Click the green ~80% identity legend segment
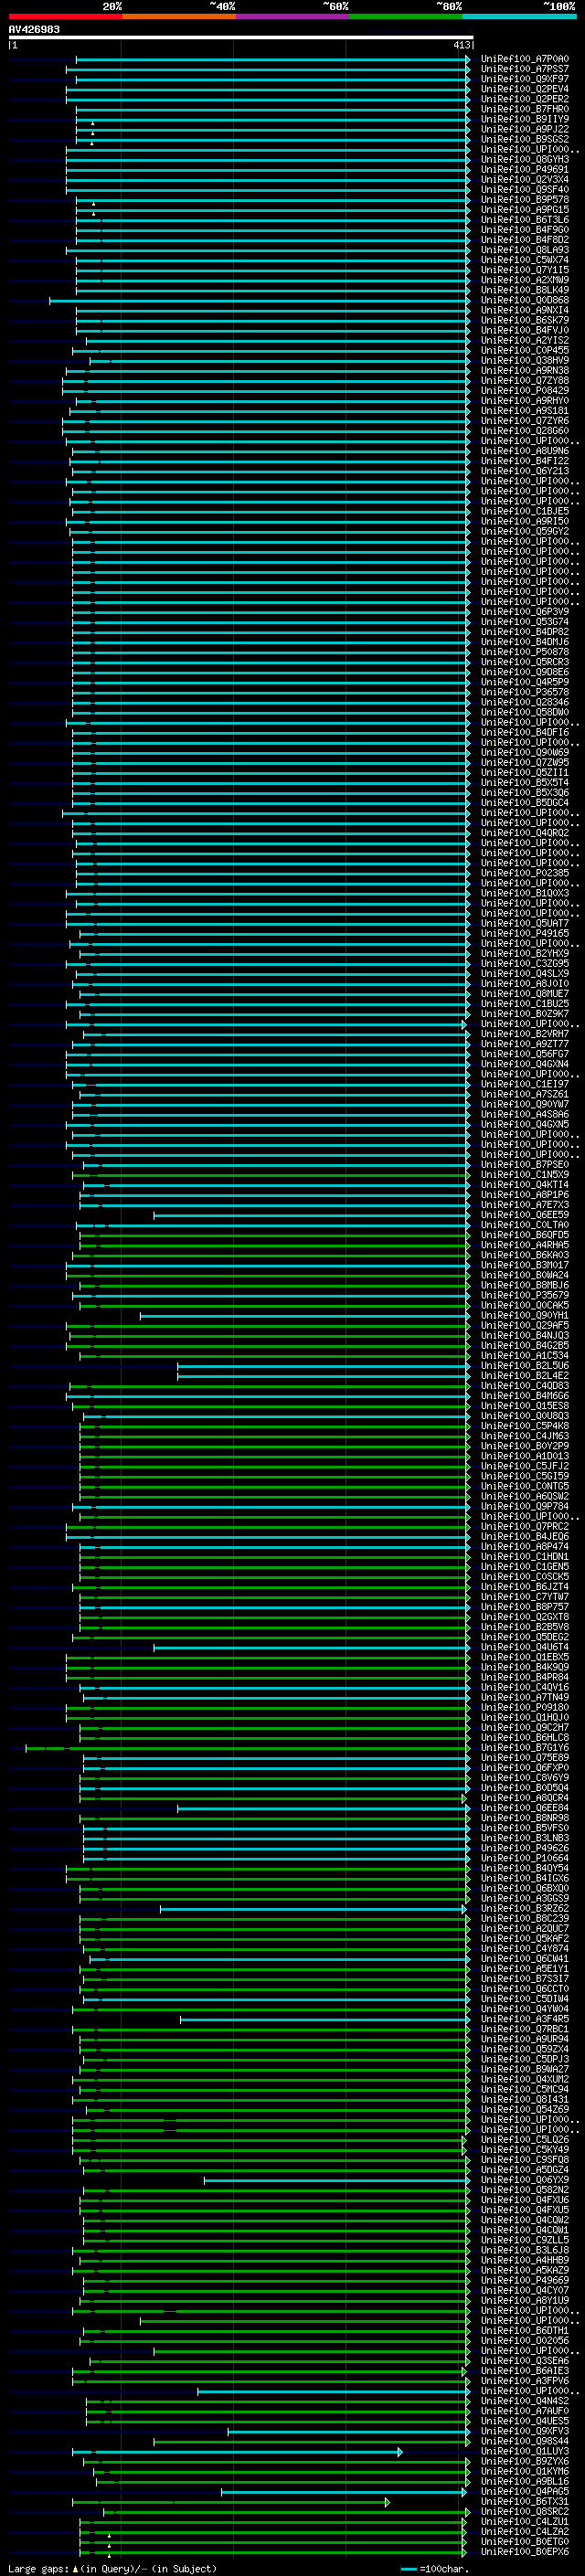Viewport: 585px width, 2576px height. pos(406,16)
